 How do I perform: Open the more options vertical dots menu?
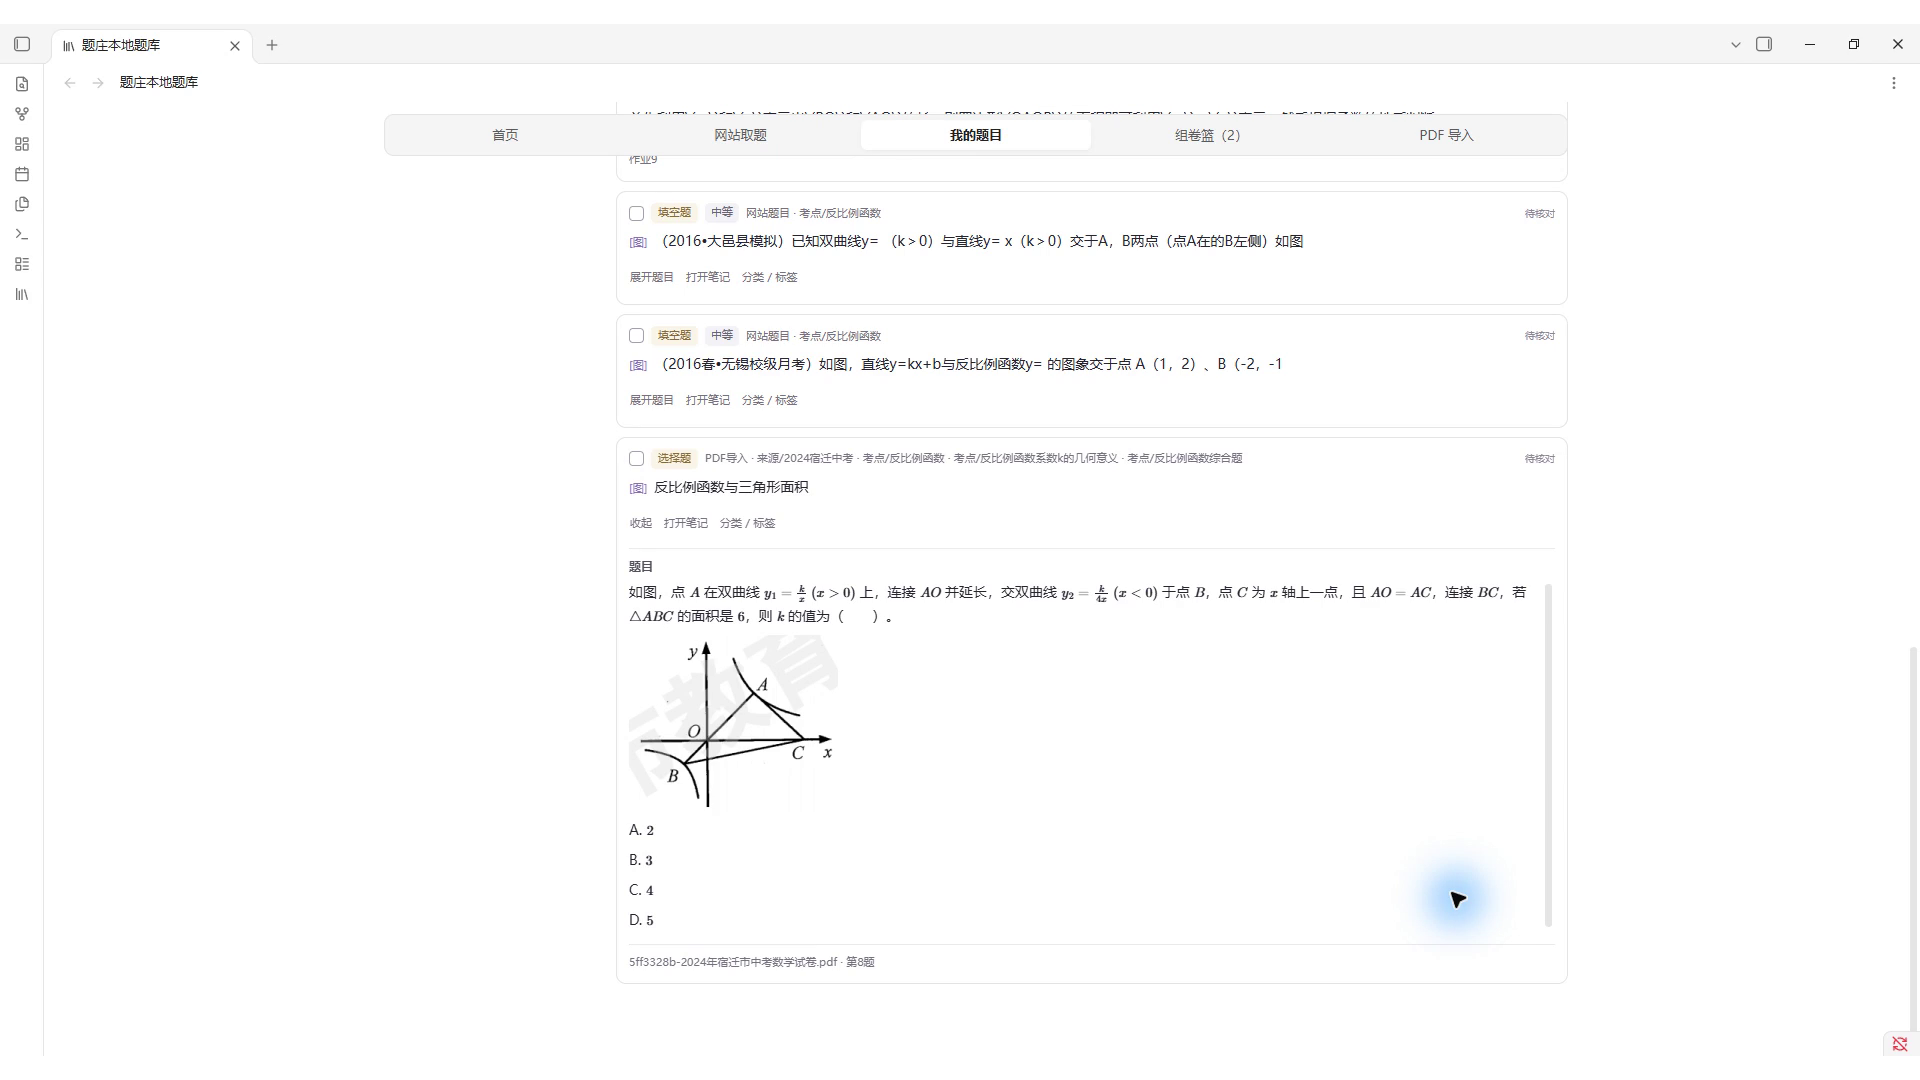[x=1893, y=83]
